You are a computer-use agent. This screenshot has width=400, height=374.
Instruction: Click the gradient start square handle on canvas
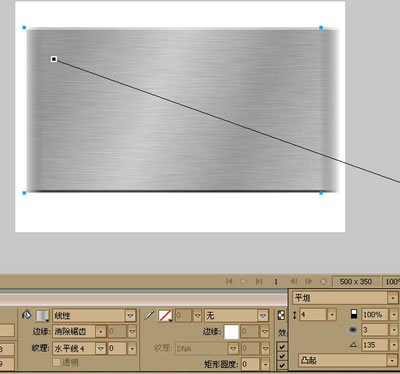(x=54, y=59)
